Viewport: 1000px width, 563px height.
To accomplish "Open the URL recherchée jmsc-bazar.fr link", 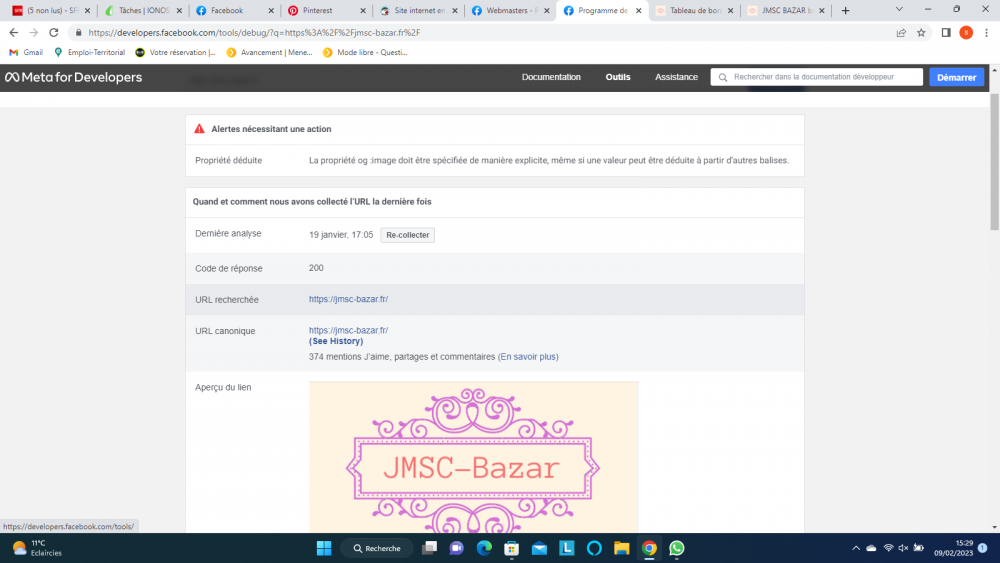I will click(348, 299).
